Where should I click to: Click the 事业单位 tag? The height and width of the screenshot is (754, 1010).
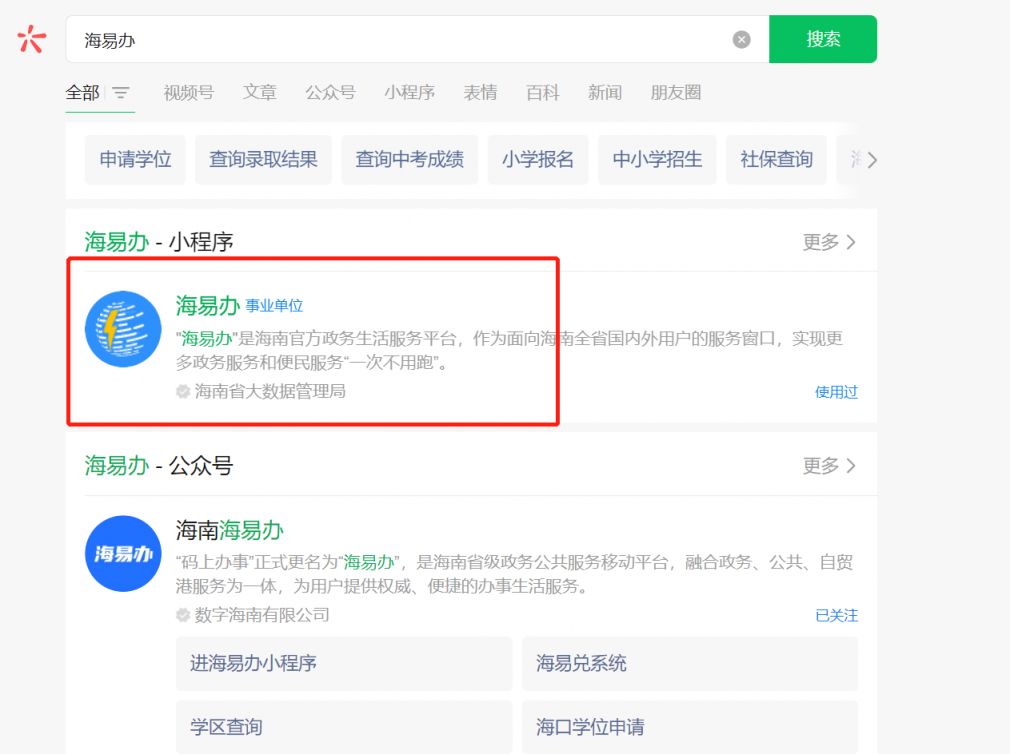coord(274,306)
